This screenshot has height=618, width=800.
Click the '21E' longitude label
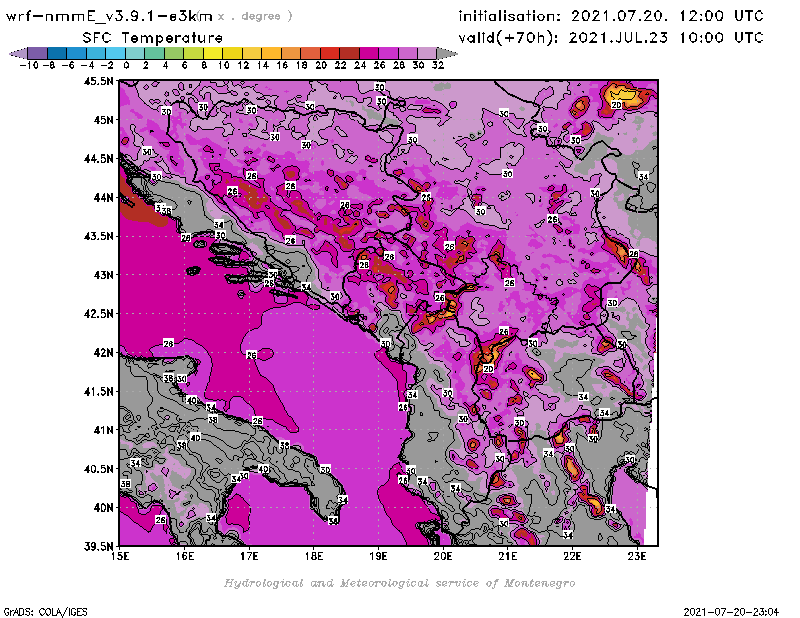point(508,556)
